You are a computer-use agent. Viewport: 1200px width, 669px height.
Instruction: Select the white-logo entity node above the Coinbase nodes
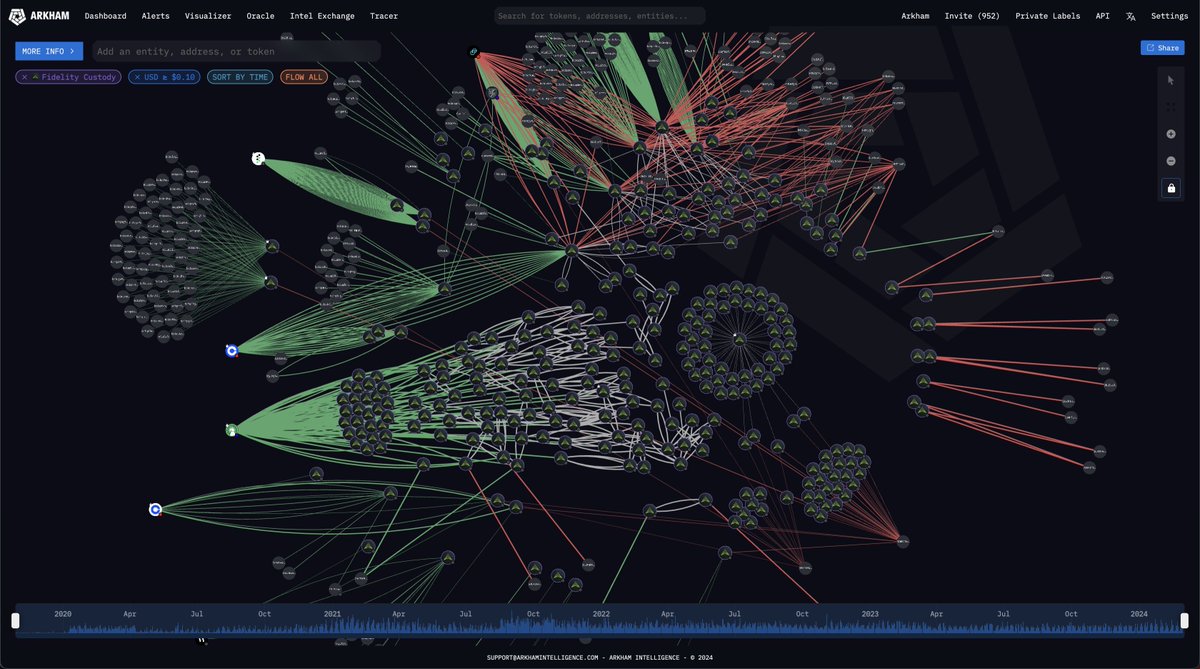pyautogui.click(x=258, y=158)
